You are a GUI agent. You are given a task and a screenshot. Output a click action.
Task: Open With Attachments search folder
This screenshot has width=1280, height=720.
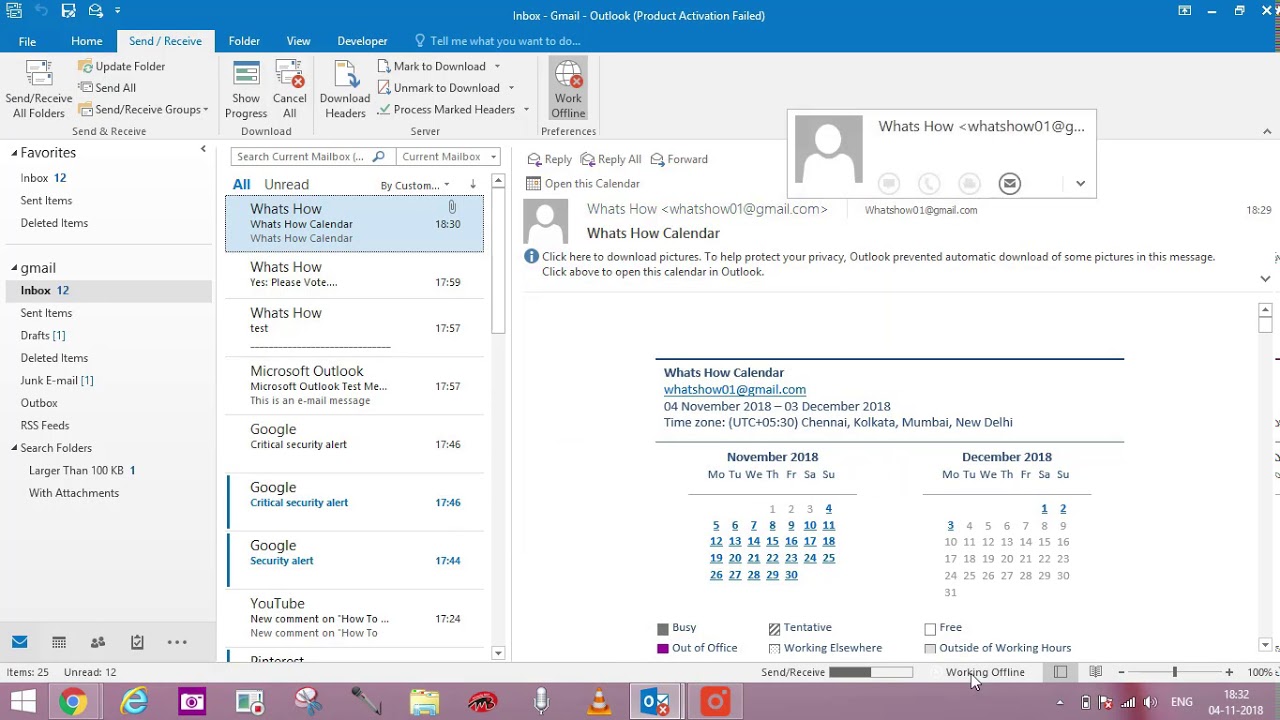click(x=74, y=493)
